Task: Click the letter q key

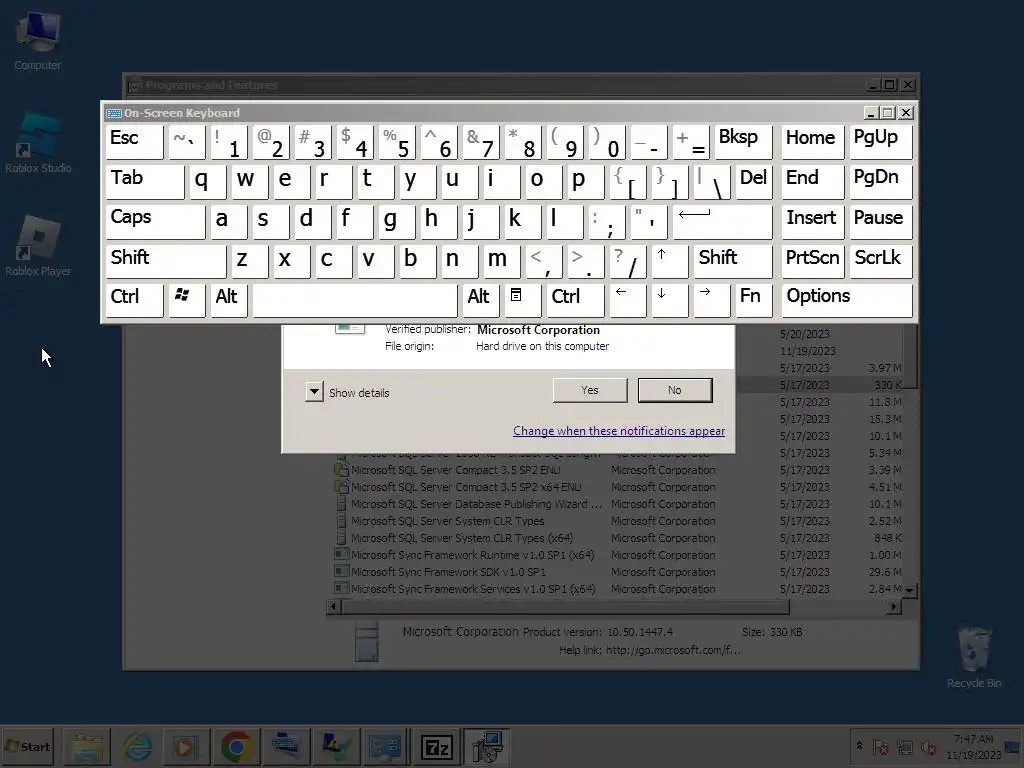Action: coord(208,182)
